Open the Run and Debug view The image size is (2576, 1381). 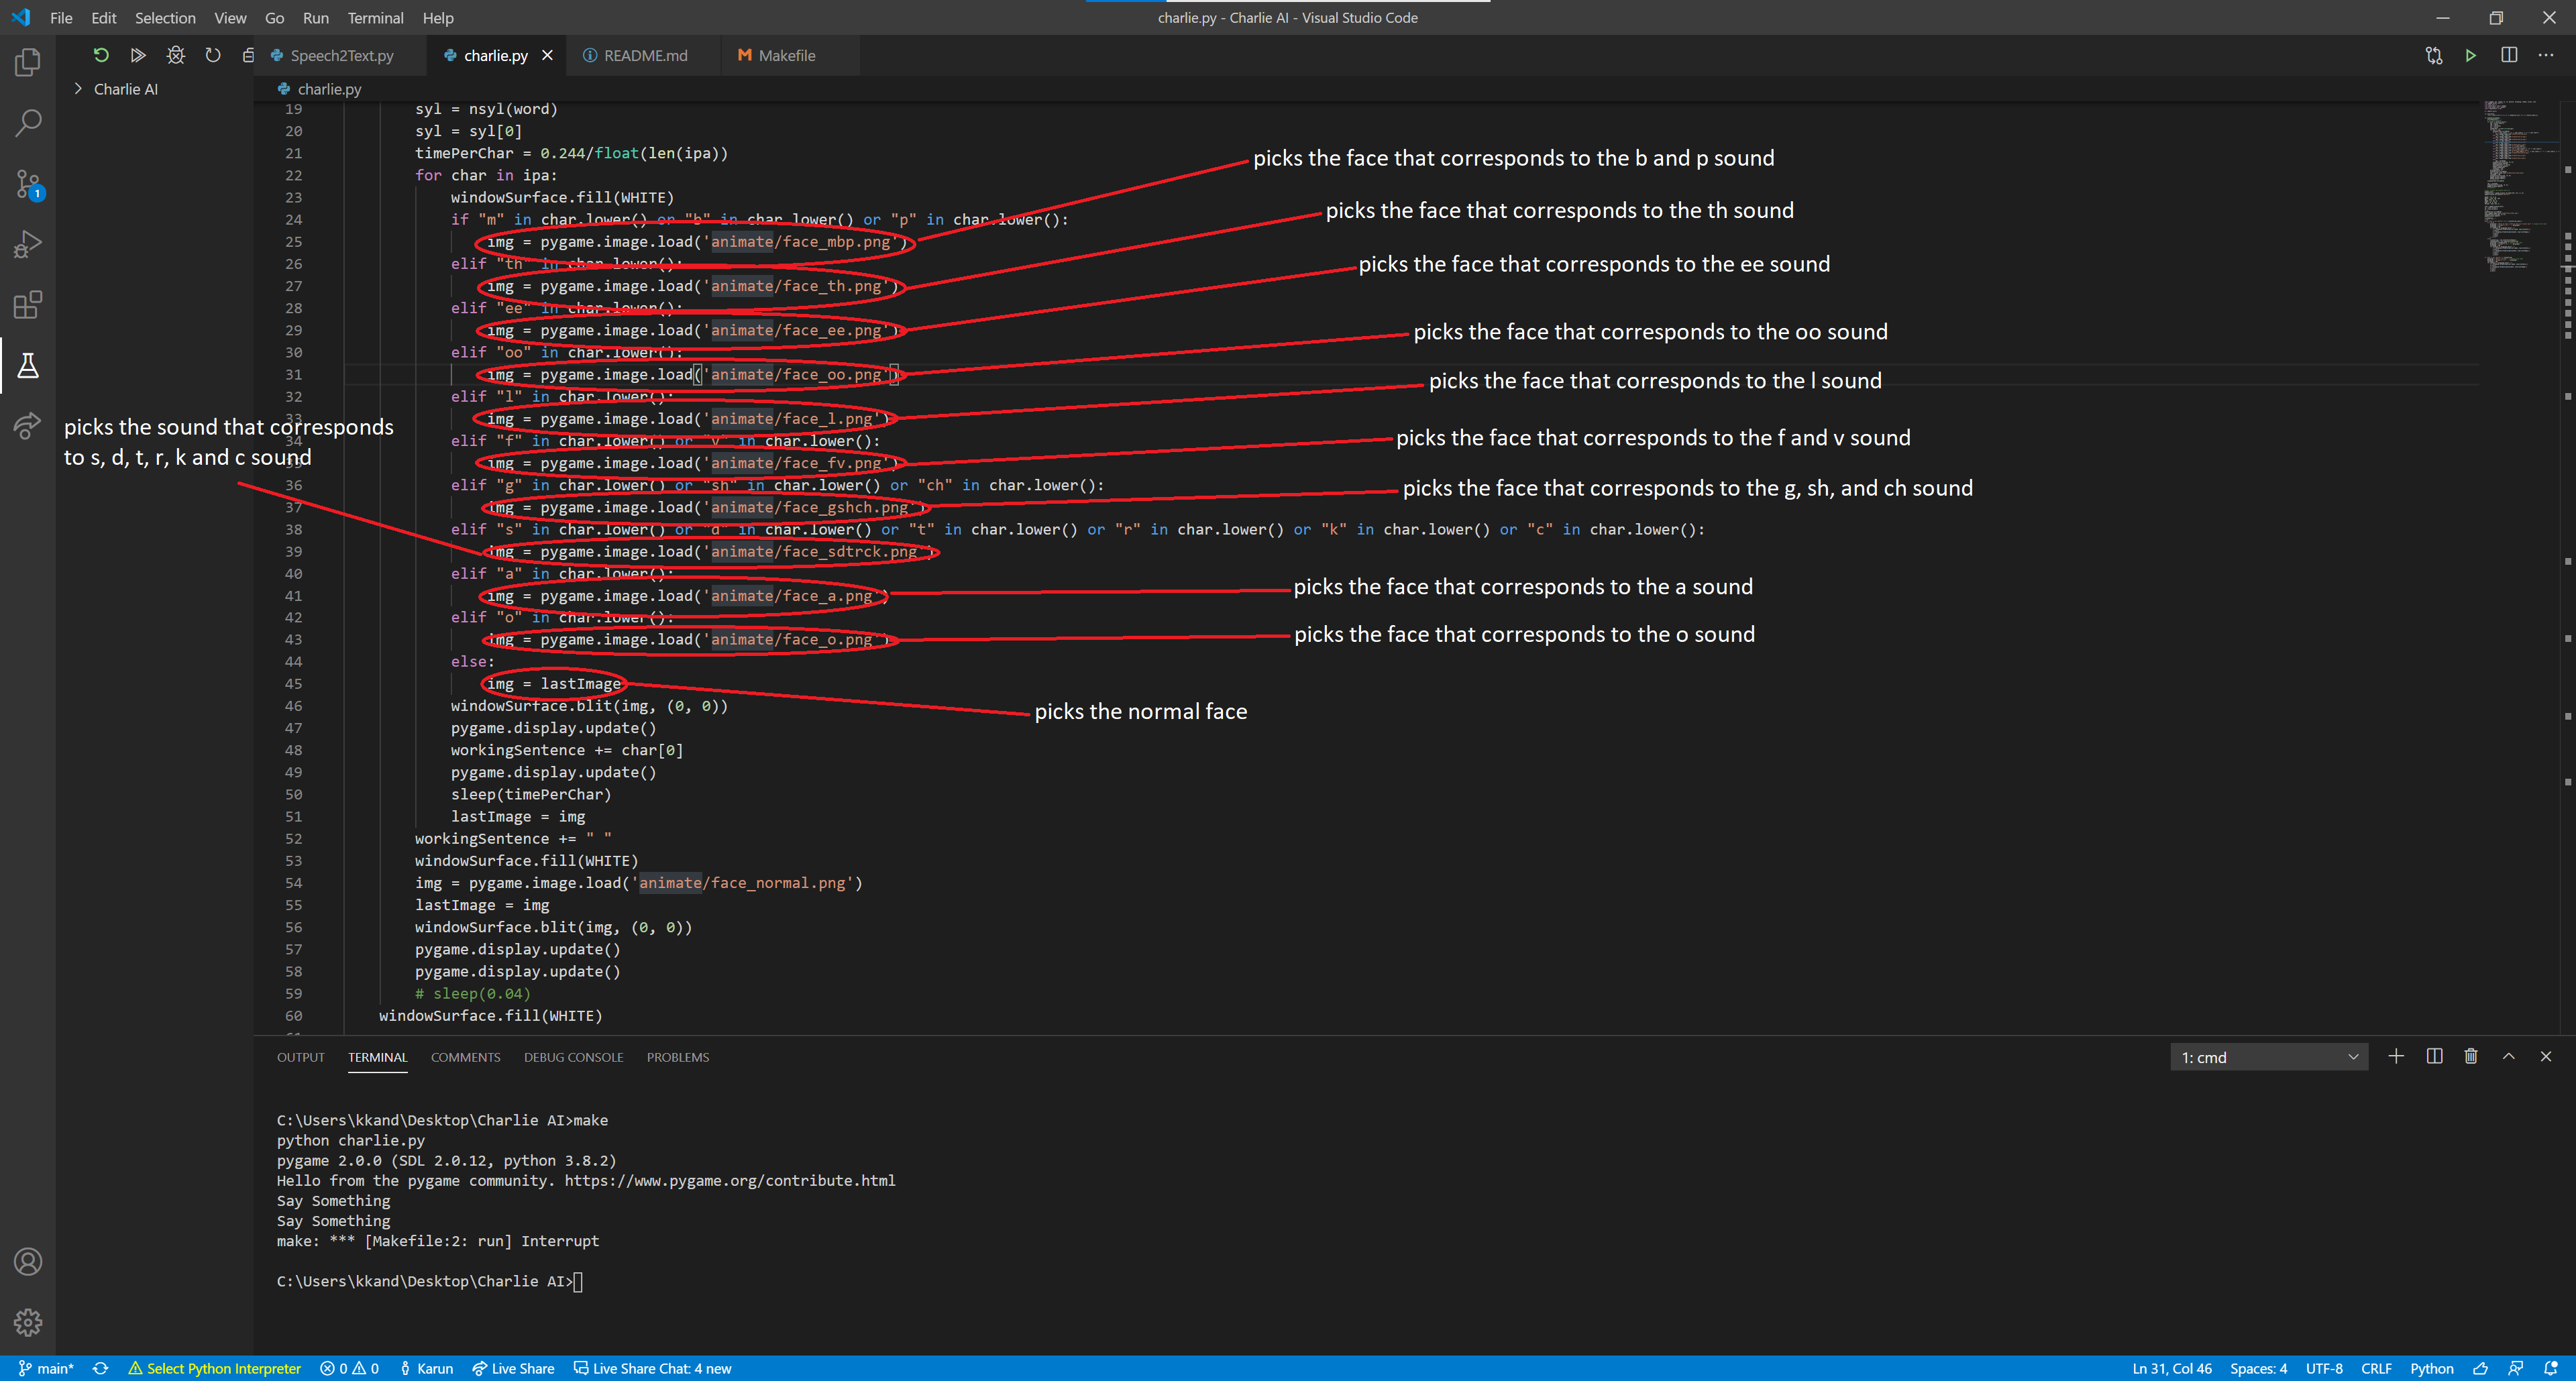coord(28,244)
